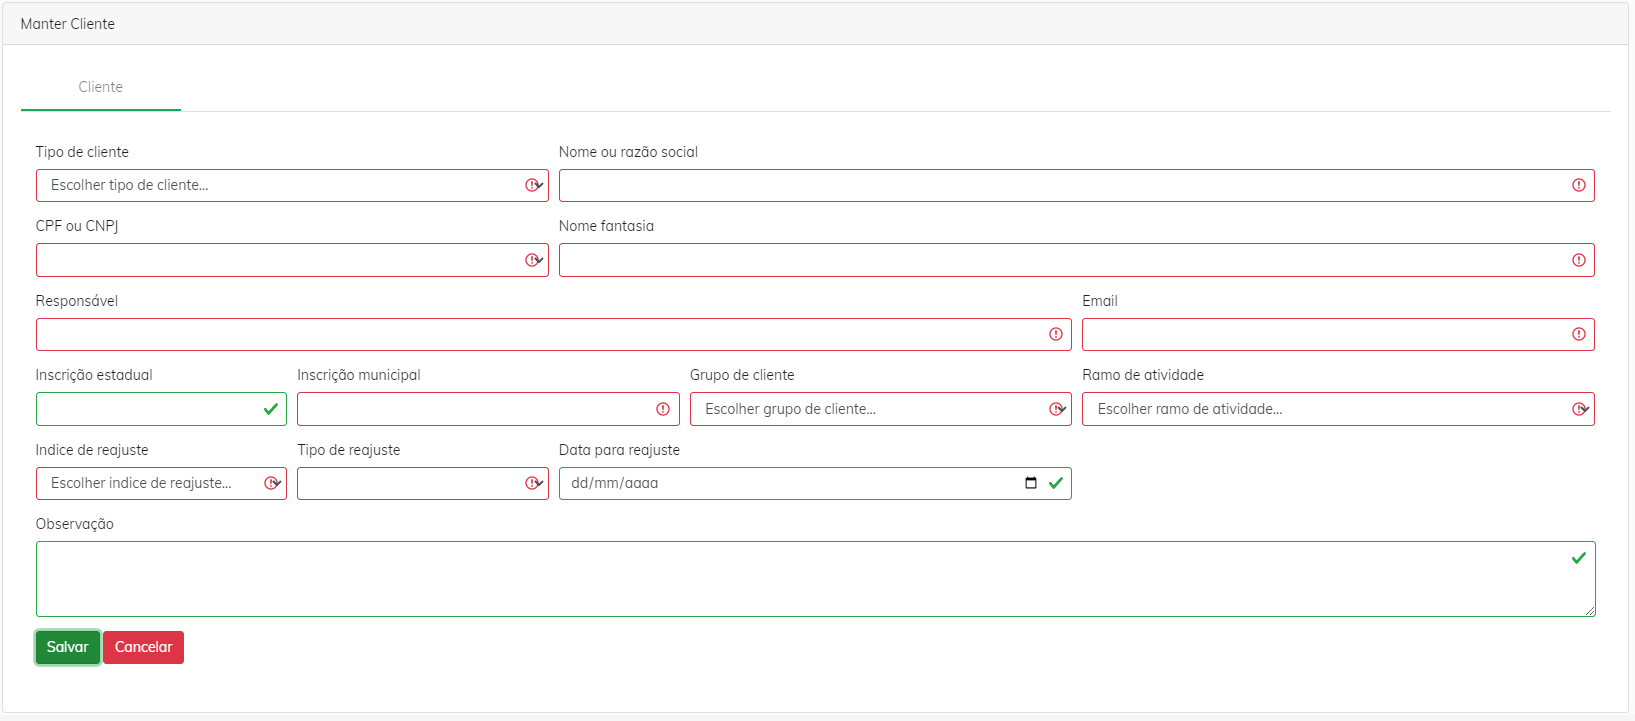Open the calendar picker for Data para reajuste
Viewport: 1635px width, 721px height.
(x=1031, y=483)
